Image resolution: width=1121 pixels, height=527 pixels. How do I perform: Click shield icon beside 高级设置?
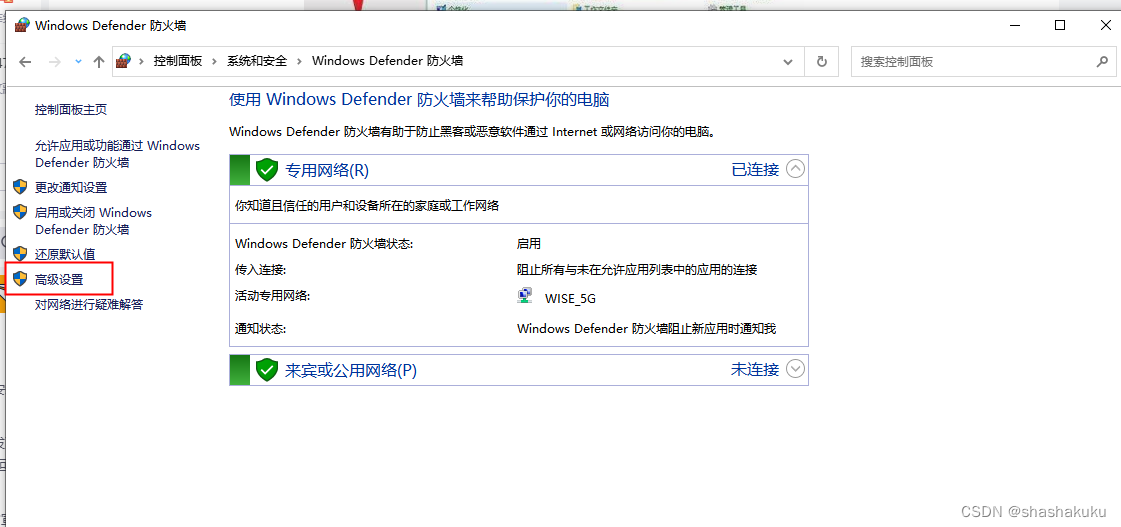20,279
